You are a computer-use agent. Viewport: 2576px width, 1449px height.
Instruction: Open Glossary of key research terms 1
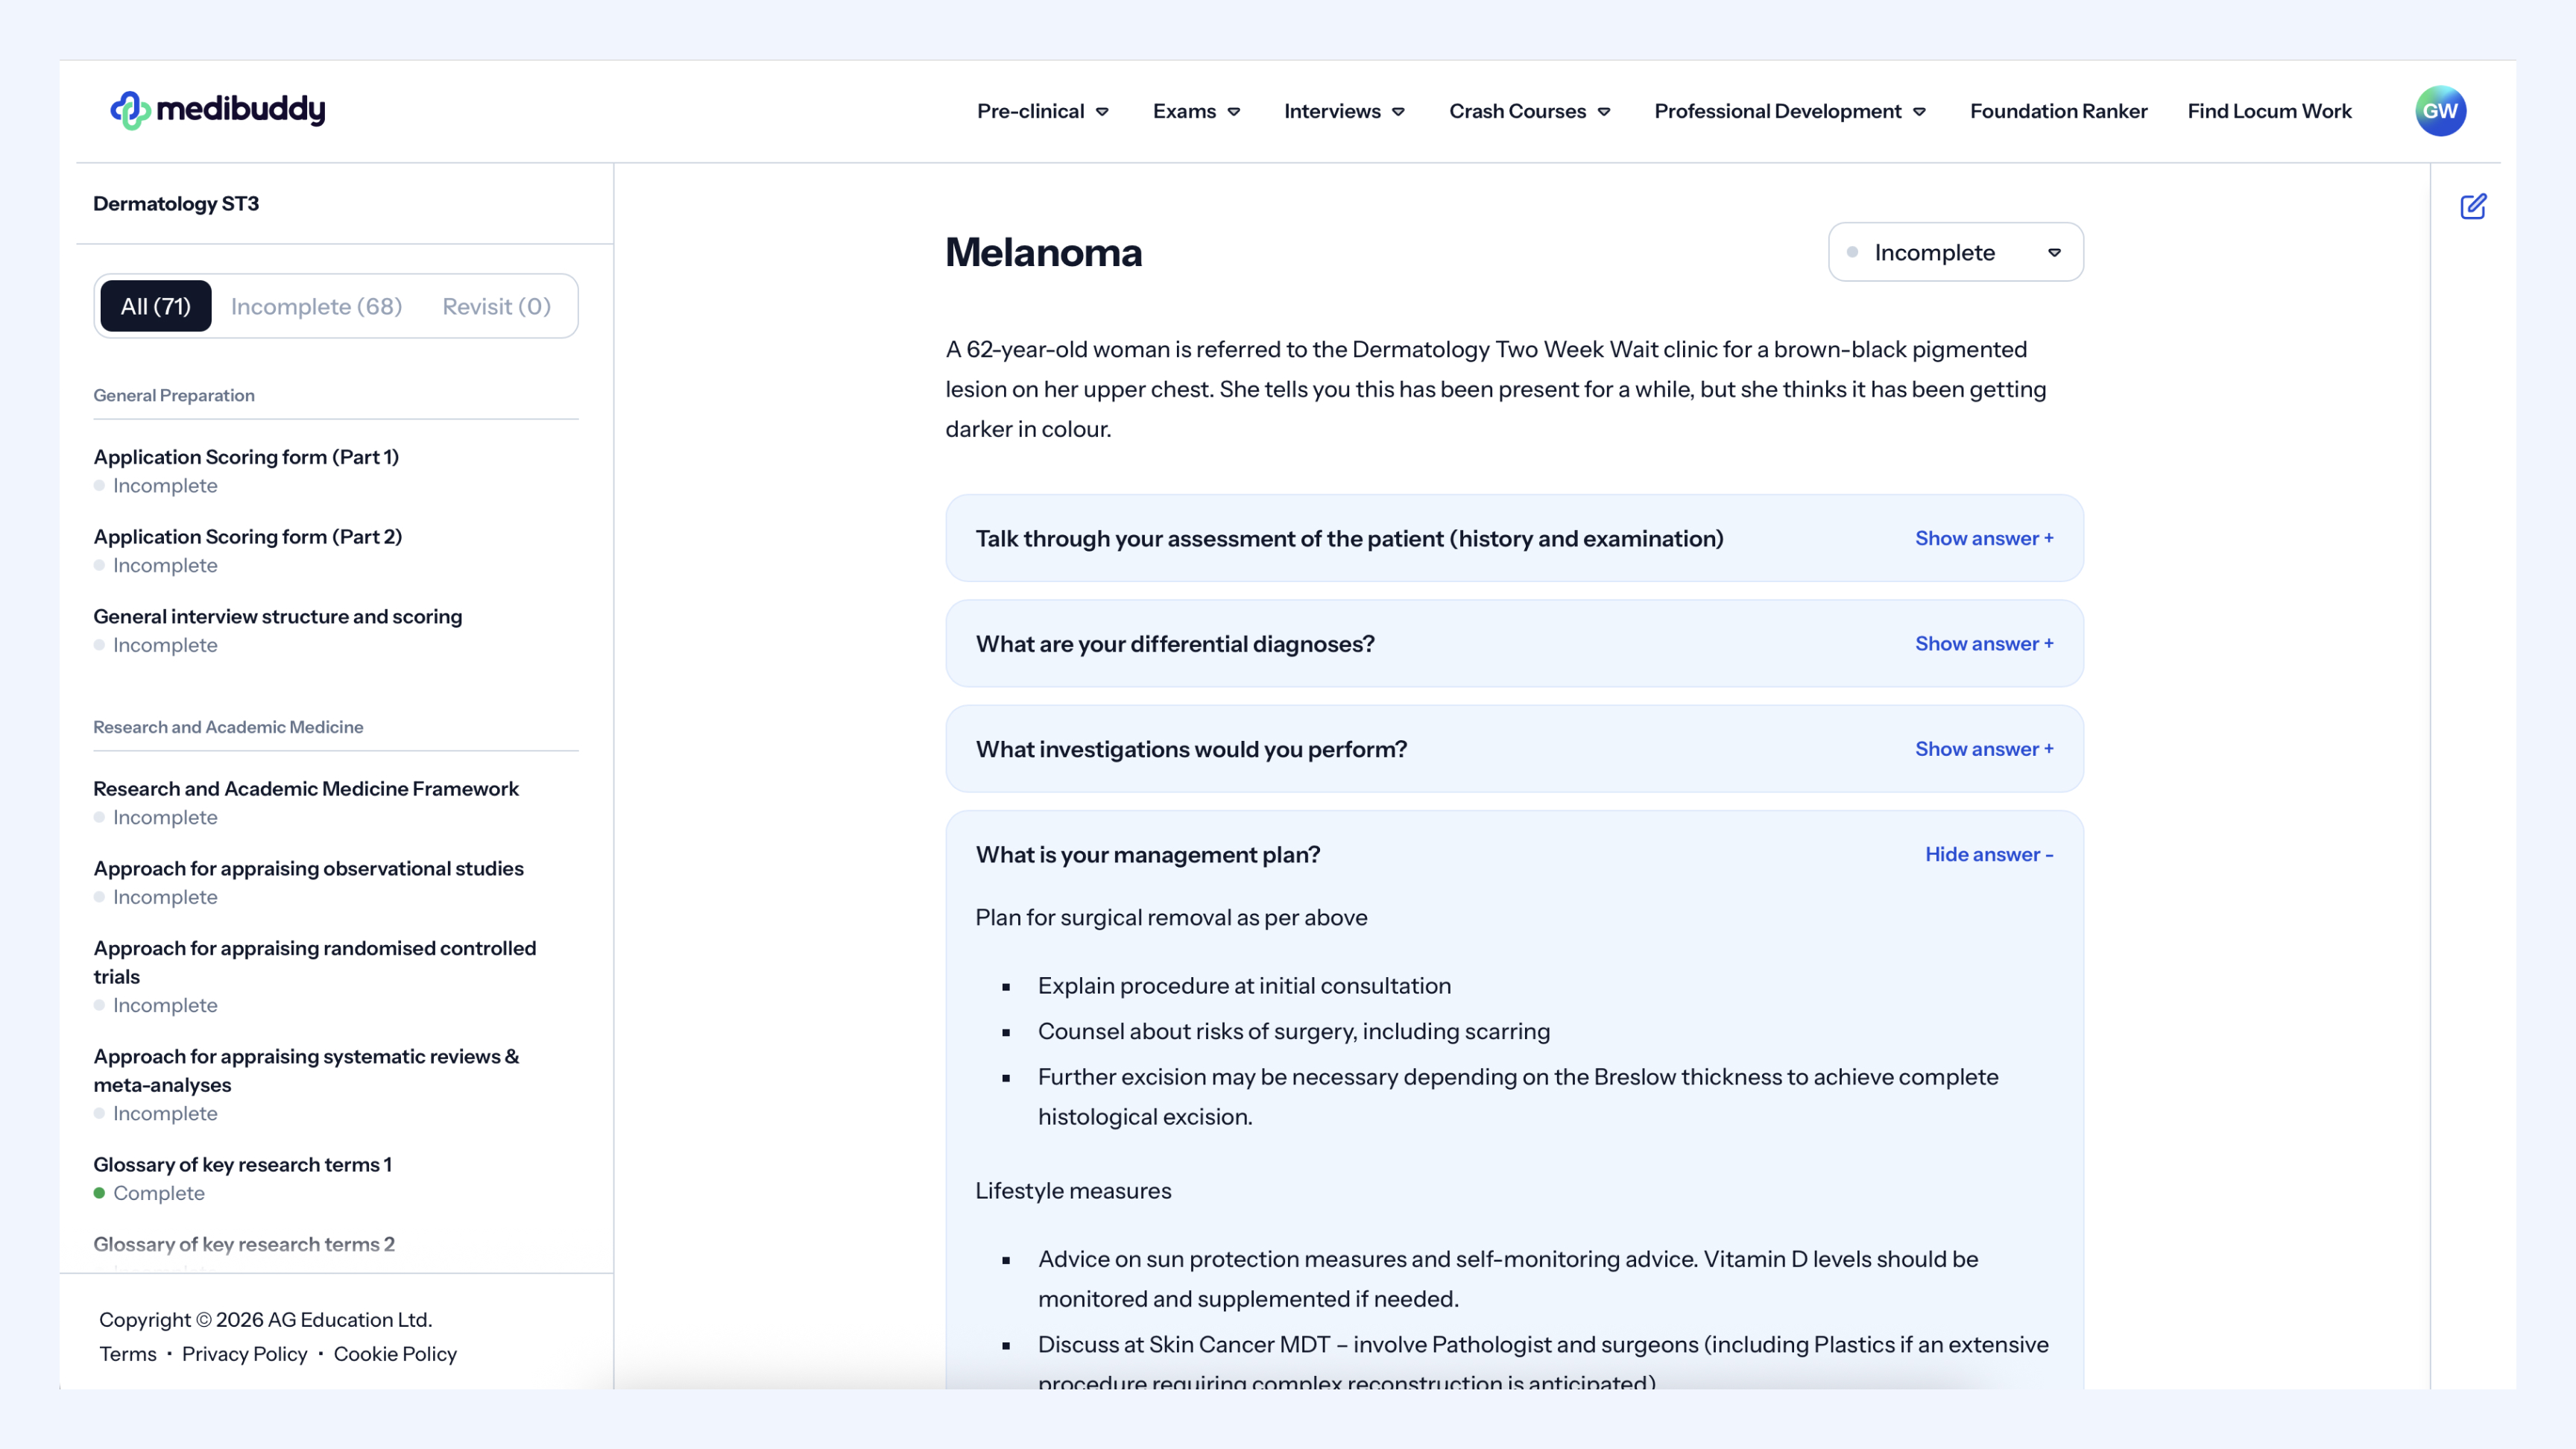coord(242,1165)
